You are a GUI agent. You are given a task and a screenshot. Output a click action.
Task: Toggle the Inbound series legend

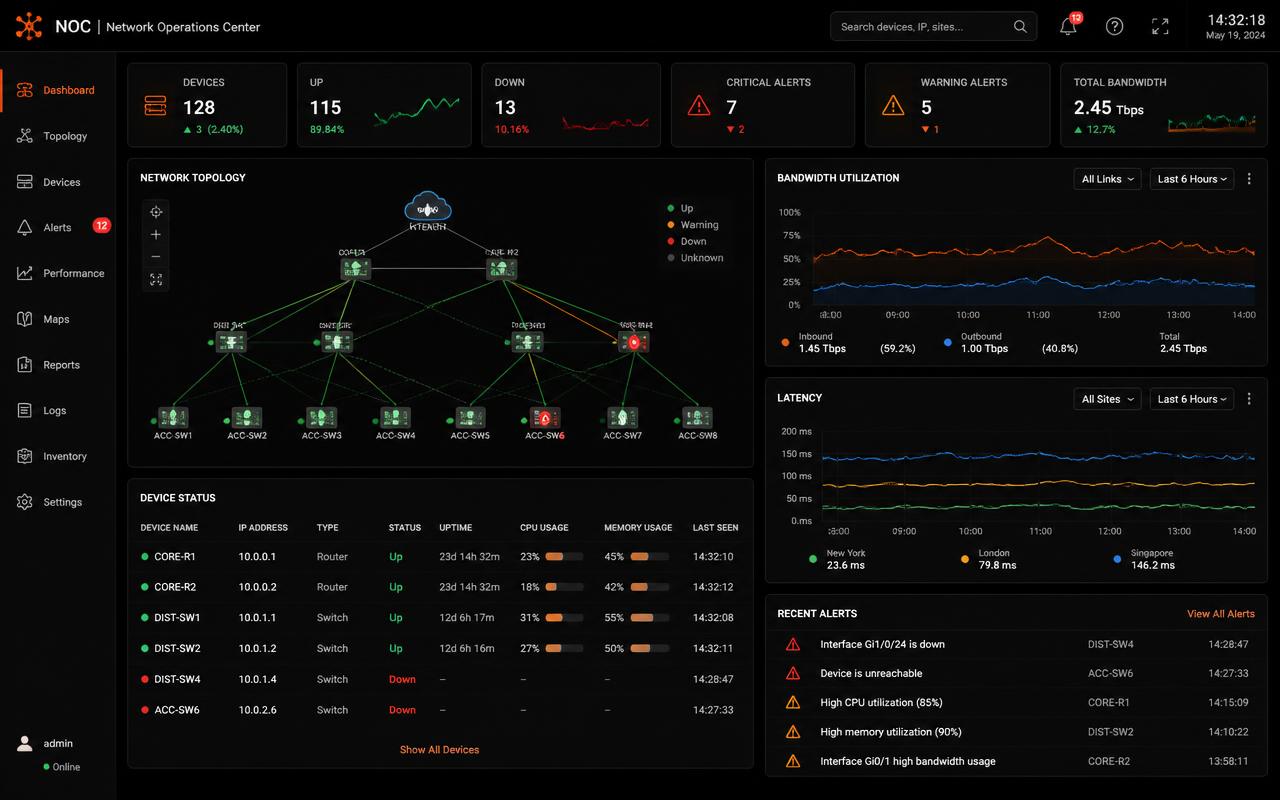pos(814,343)
